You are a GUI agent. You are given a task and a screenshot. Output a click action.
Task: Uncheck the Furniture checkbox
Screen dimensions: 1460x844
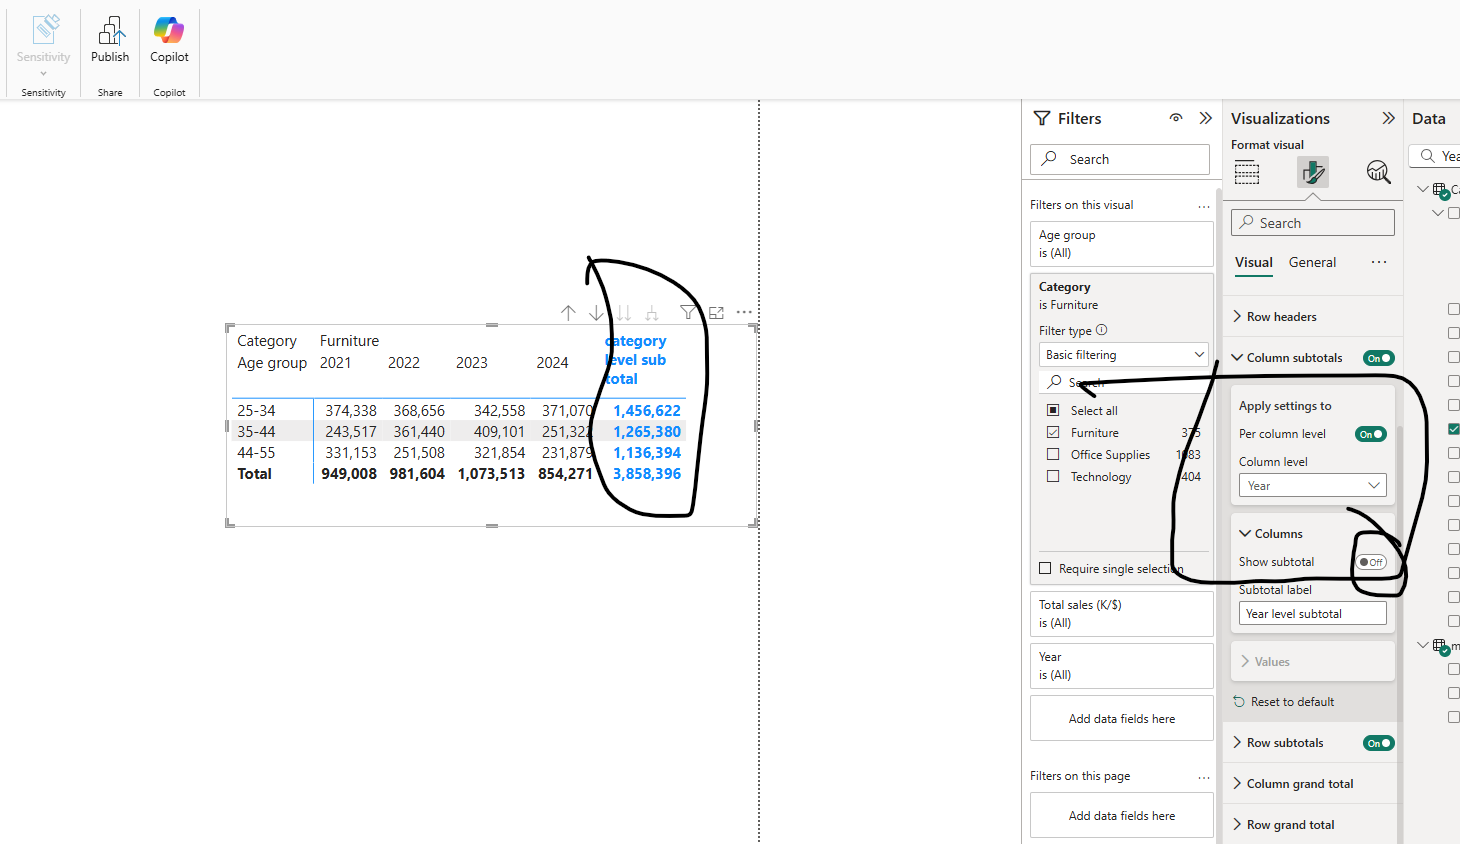coord(1053,432)
